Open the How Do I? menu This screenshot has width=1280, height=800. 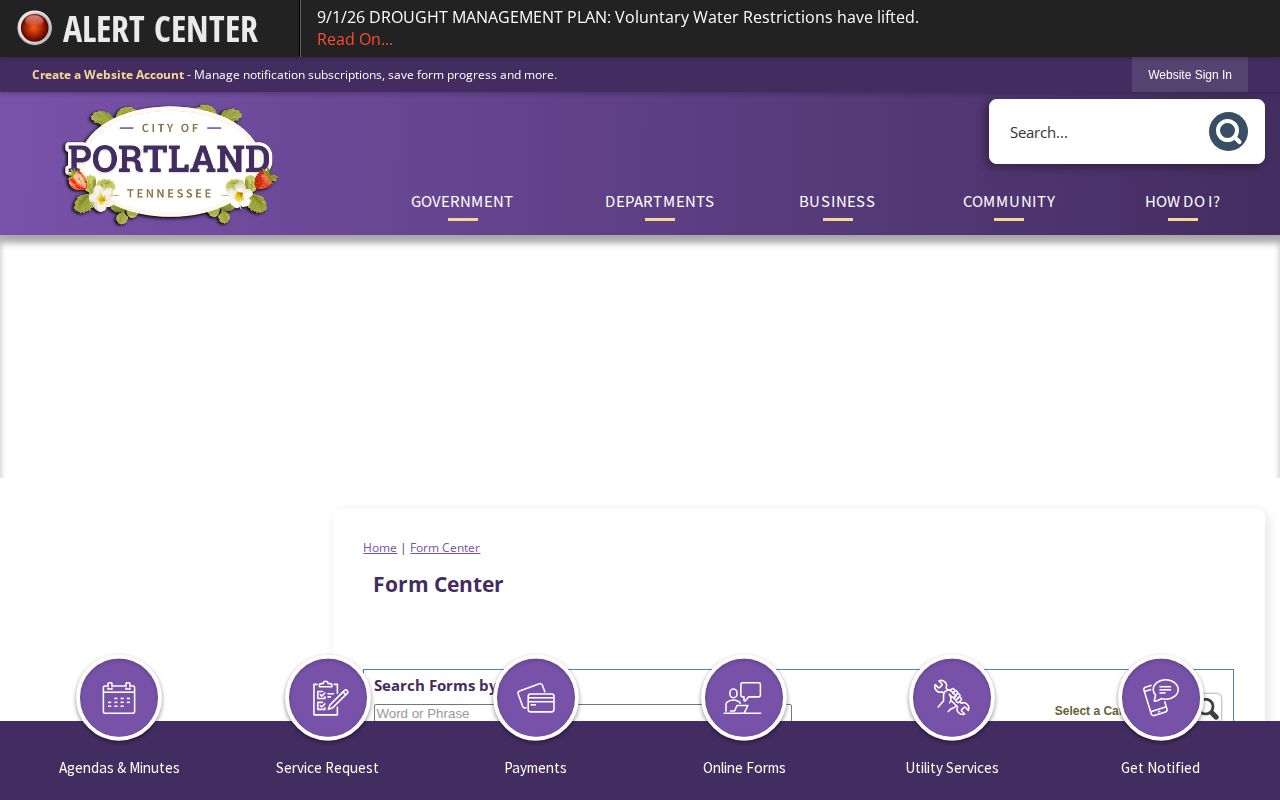1182,202
